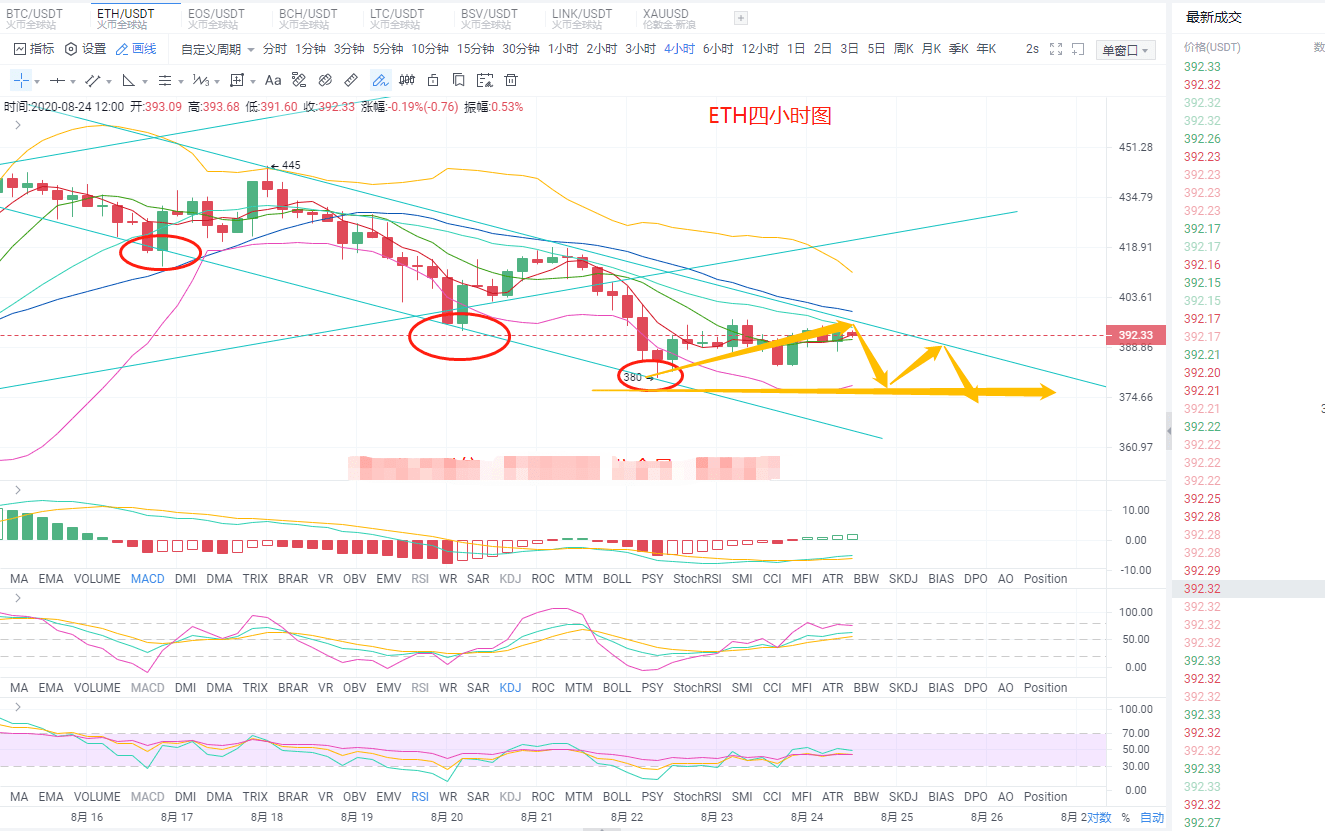
Task: Expand Fibonacci lines tool options arrow
Action: [x=181, y=81]
